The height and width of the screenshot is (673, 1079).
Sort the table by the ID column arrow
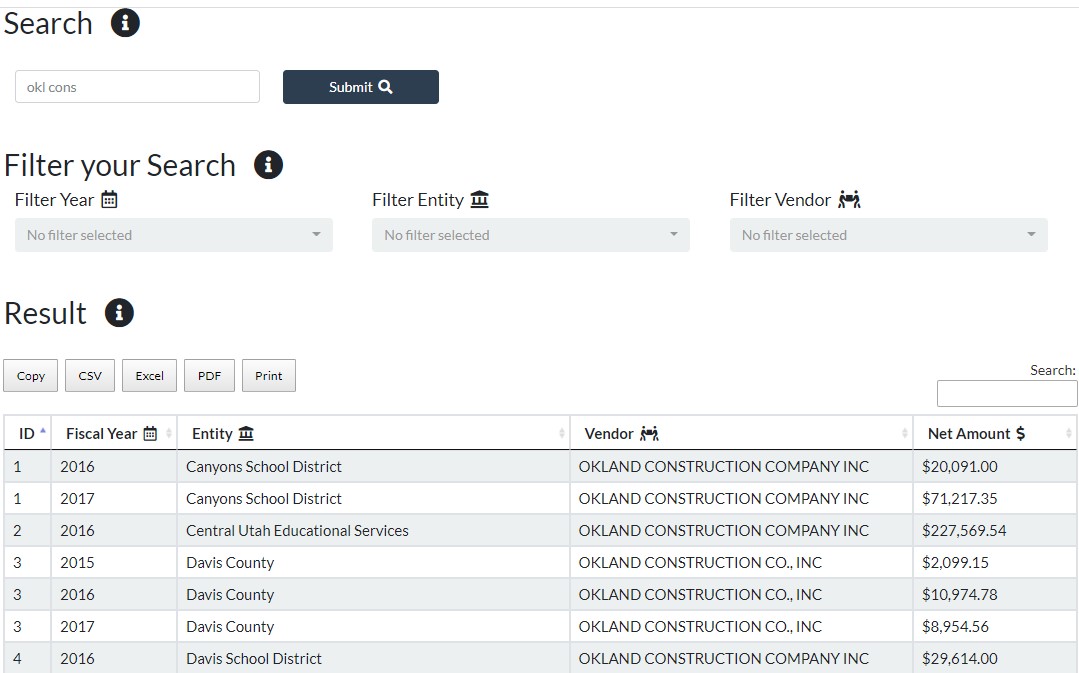click(x=43, y=431)
